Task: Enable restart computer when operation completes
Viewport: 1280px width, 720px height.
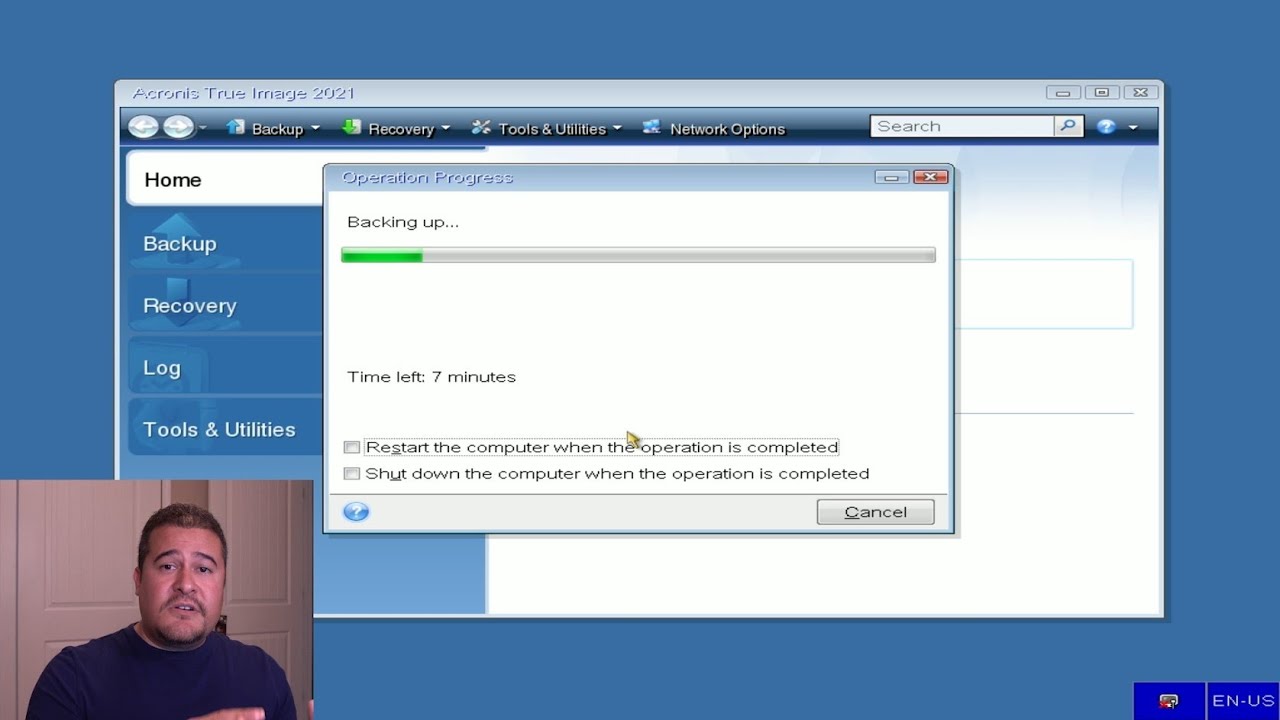Action: coord(351,447)
